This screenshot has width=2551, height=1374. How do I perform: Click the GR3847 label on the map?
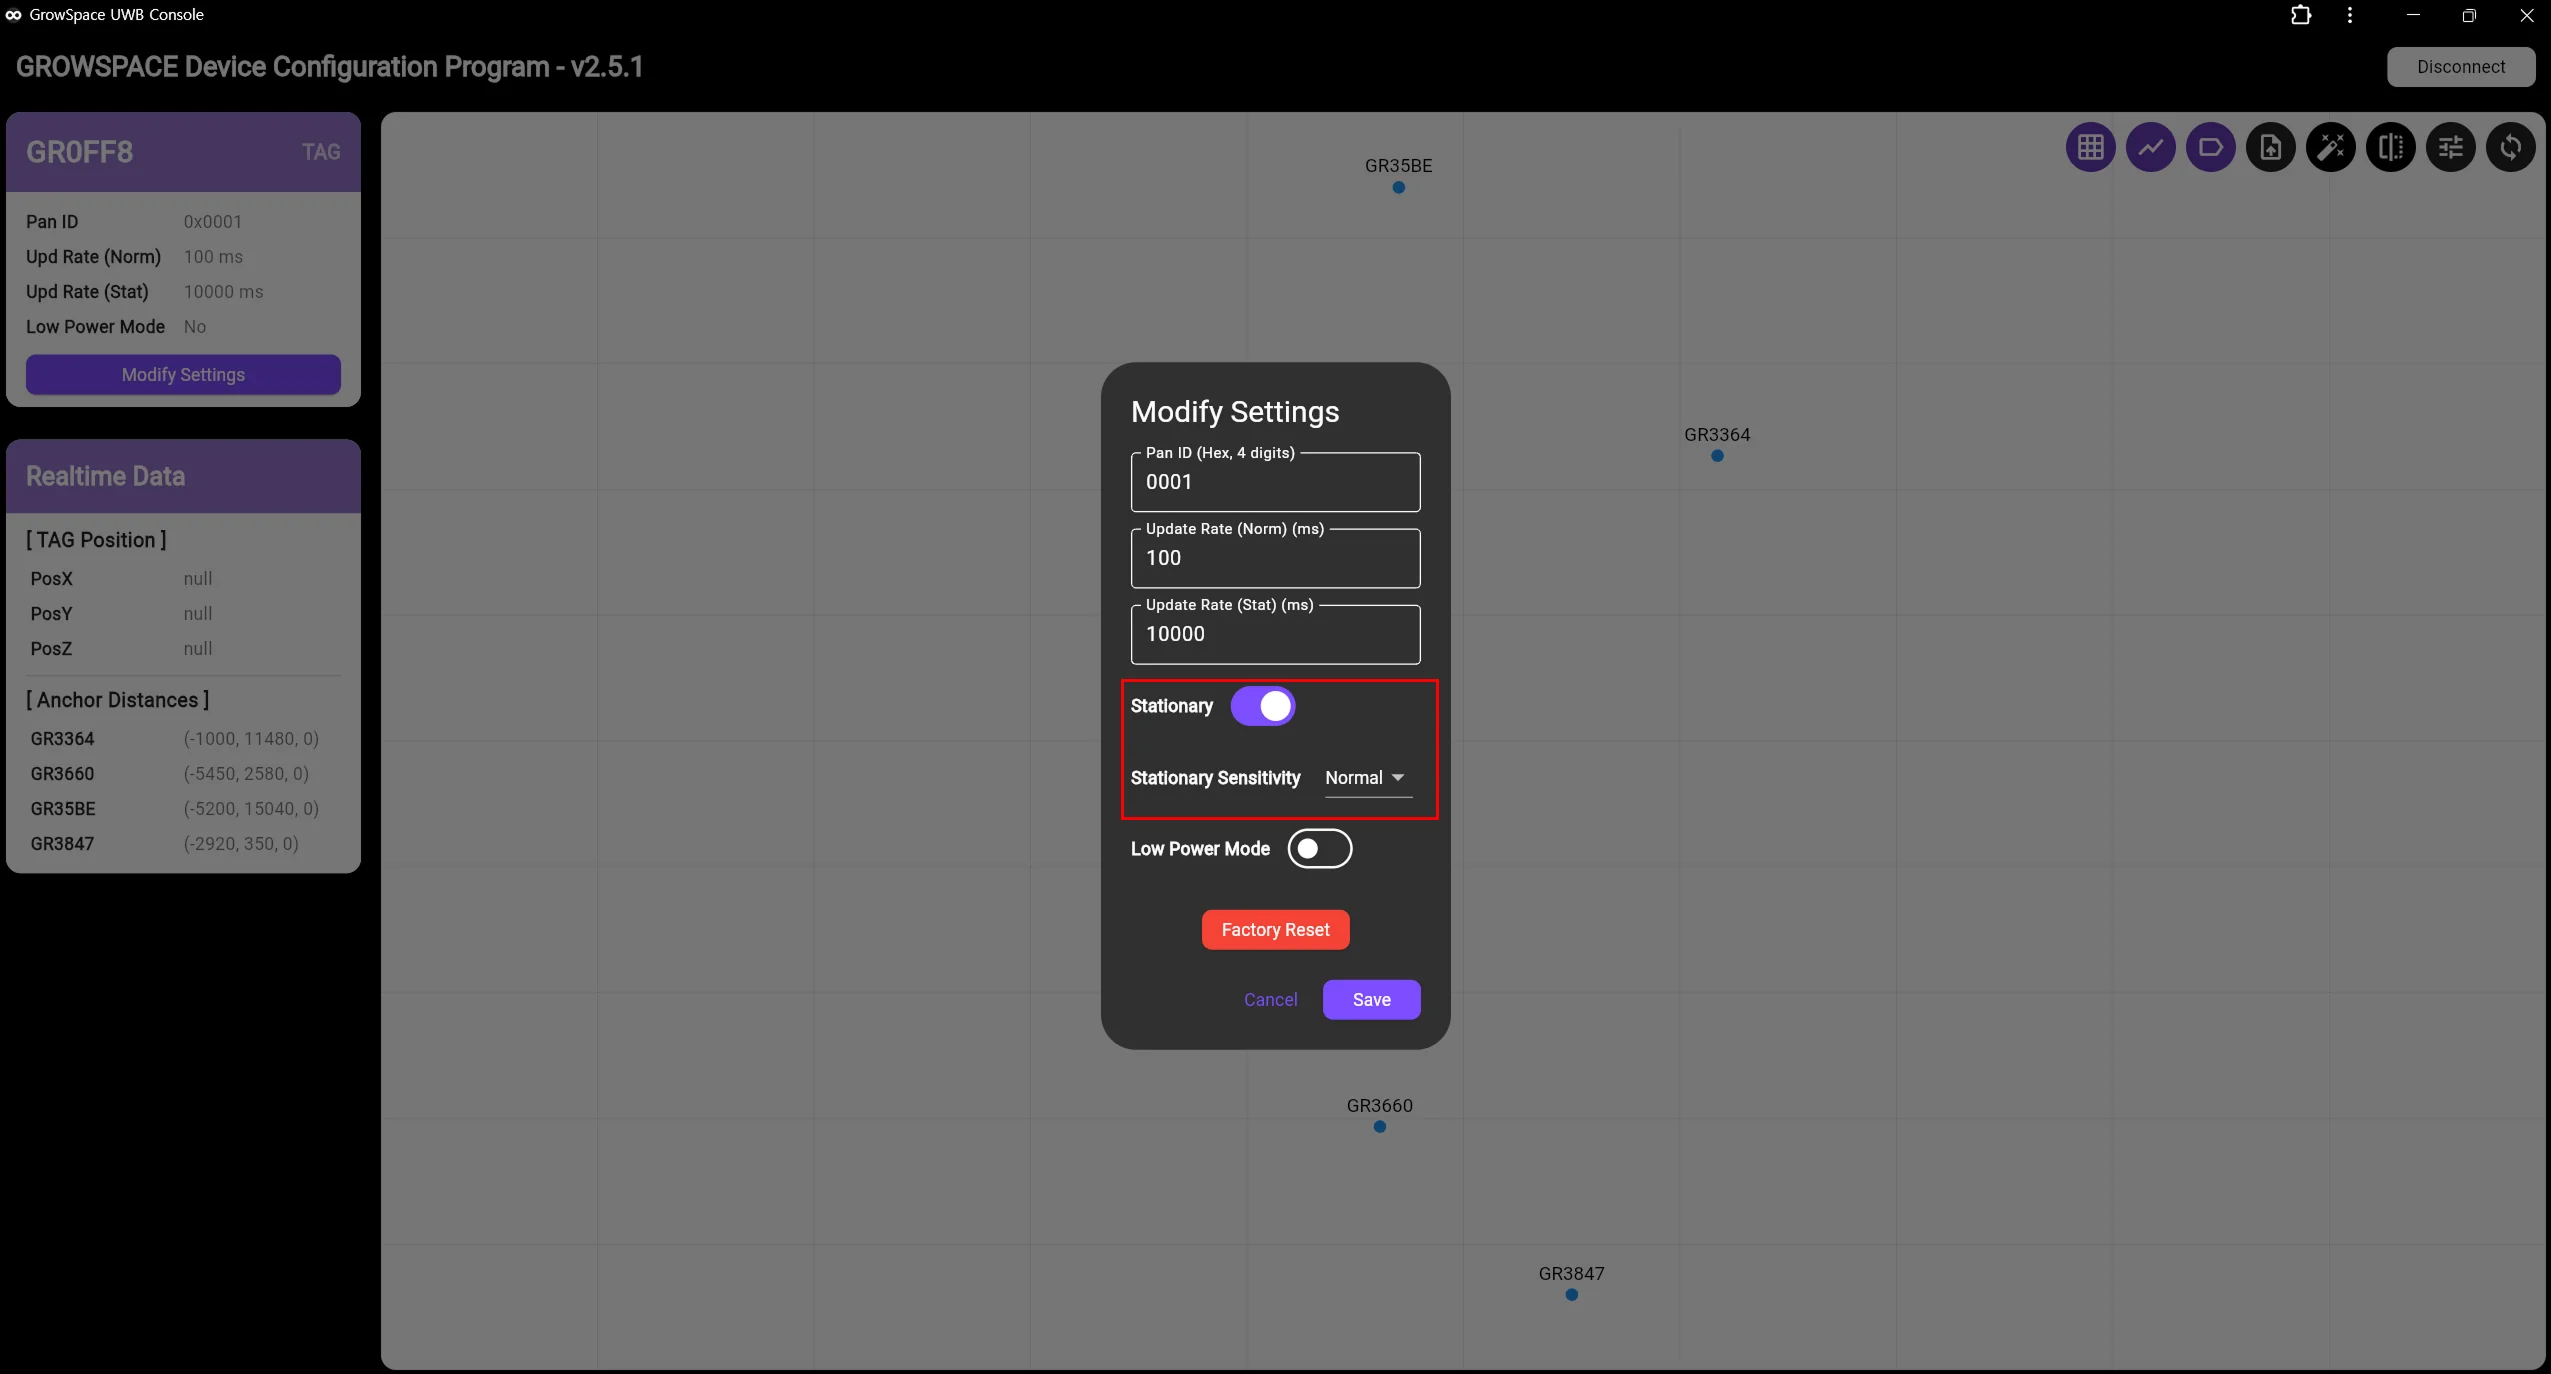[x=1571, y=1274]
